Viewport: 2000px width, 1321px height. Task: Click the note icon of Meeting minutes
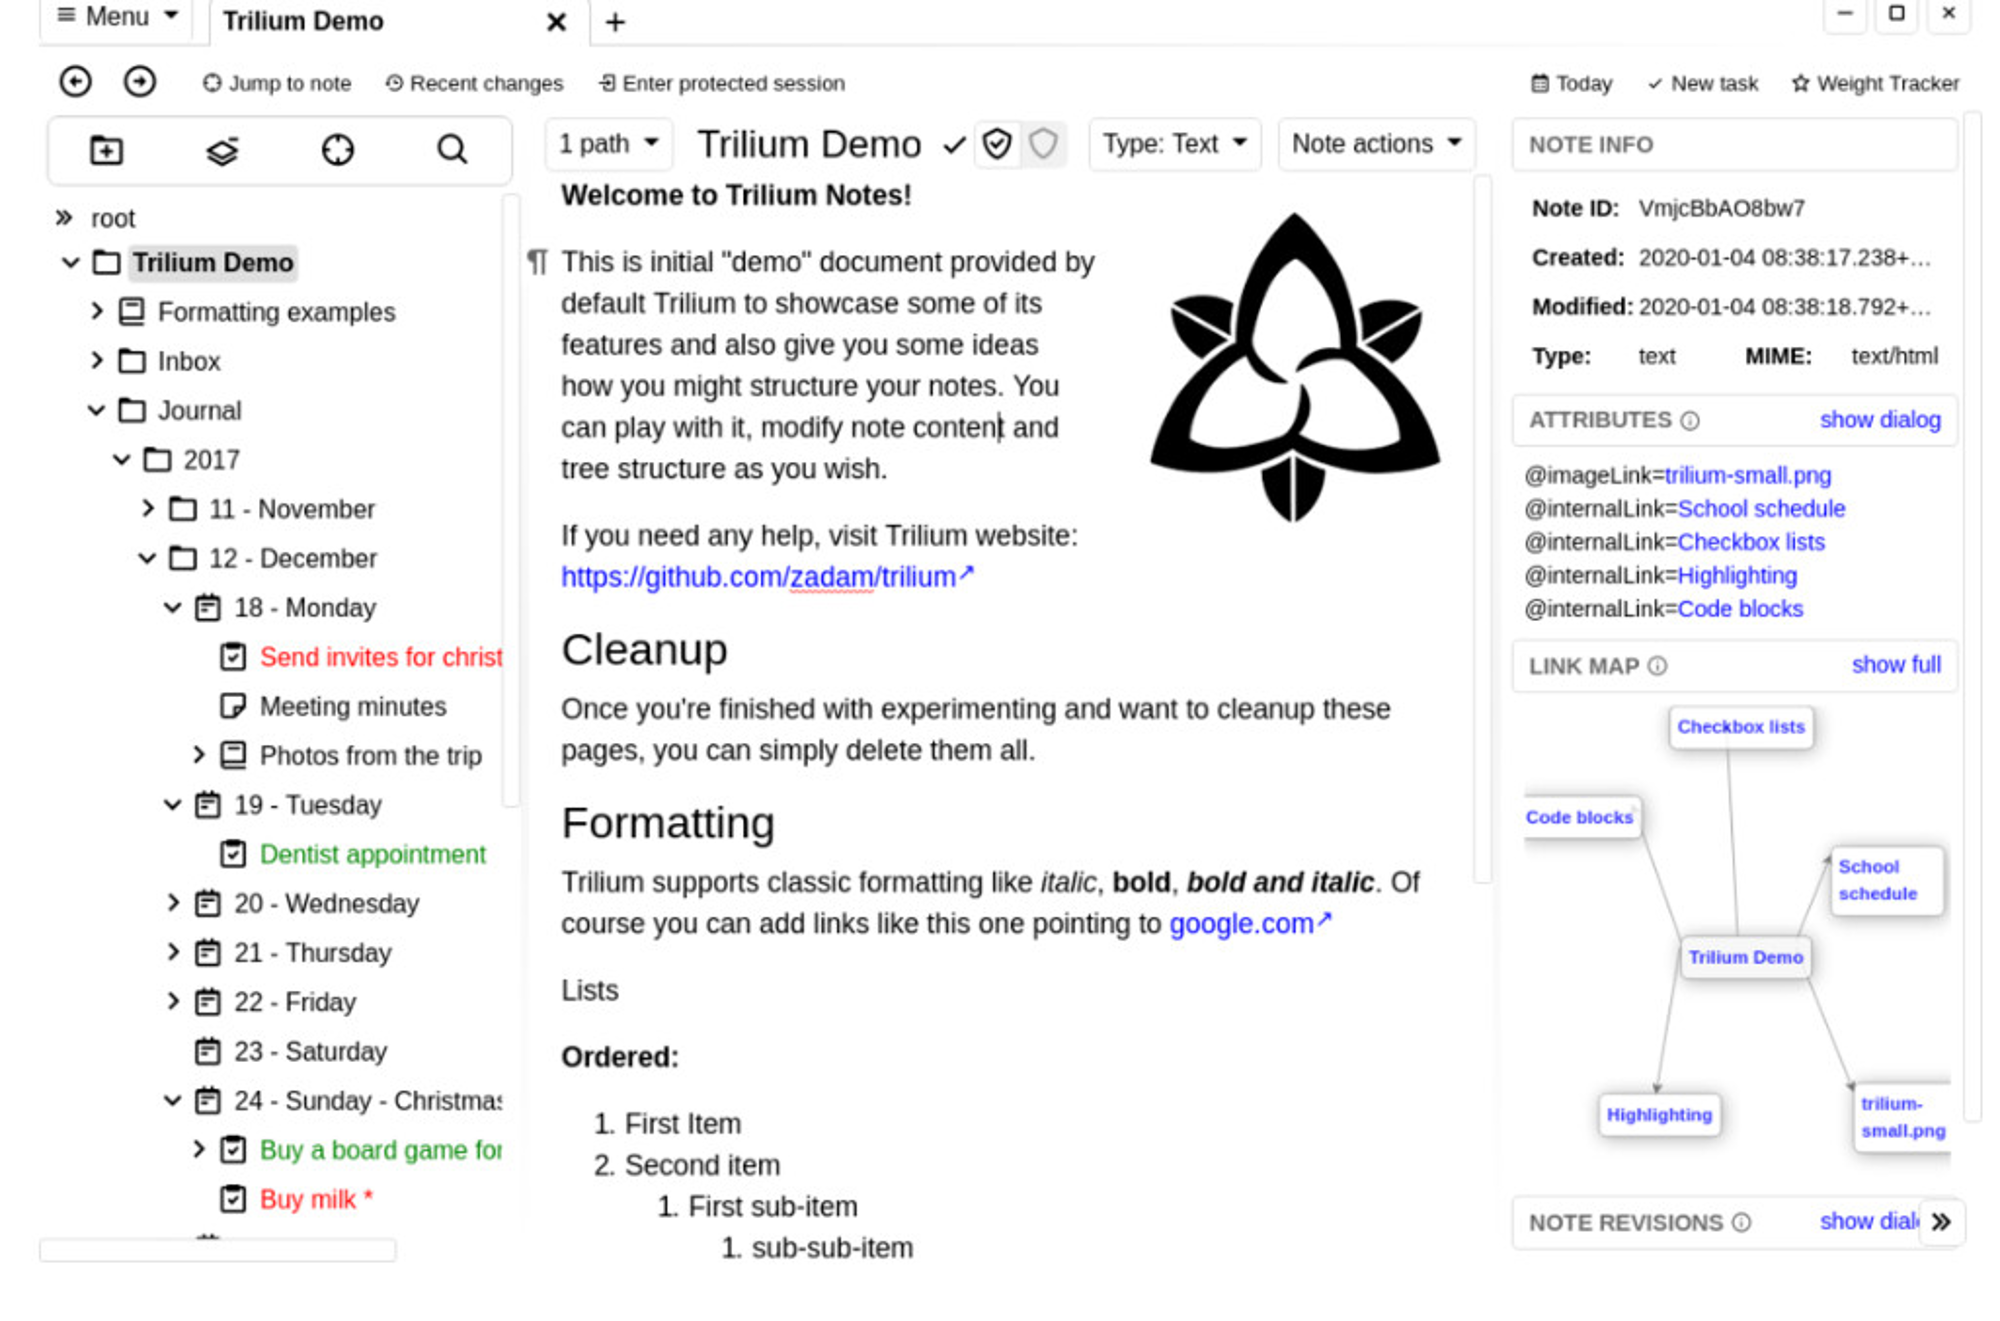pos(233,706)
